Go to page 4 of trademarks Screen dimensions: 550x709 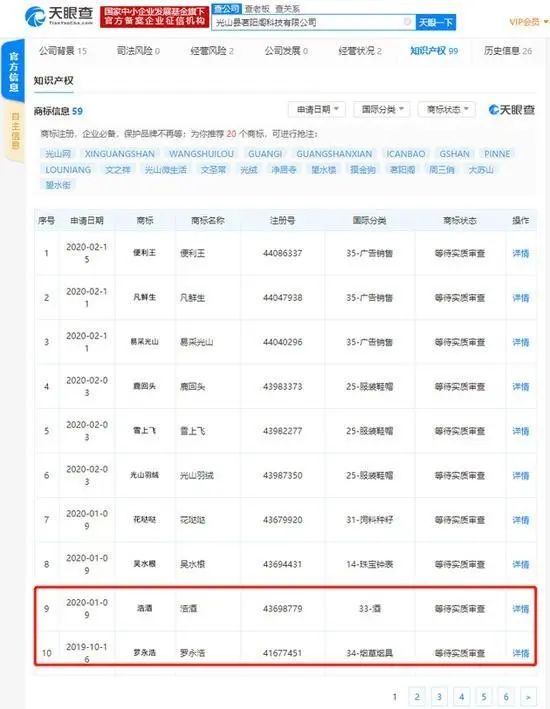[x=461, y=696]
